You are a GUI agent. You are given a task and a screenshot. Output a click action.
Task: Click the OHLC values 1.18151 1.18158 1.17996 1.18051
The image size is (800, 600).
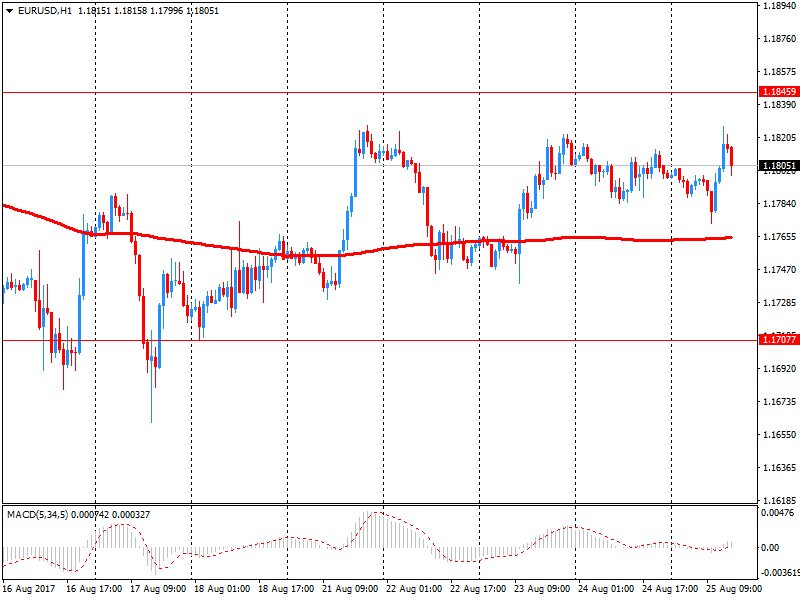point(148,11)
